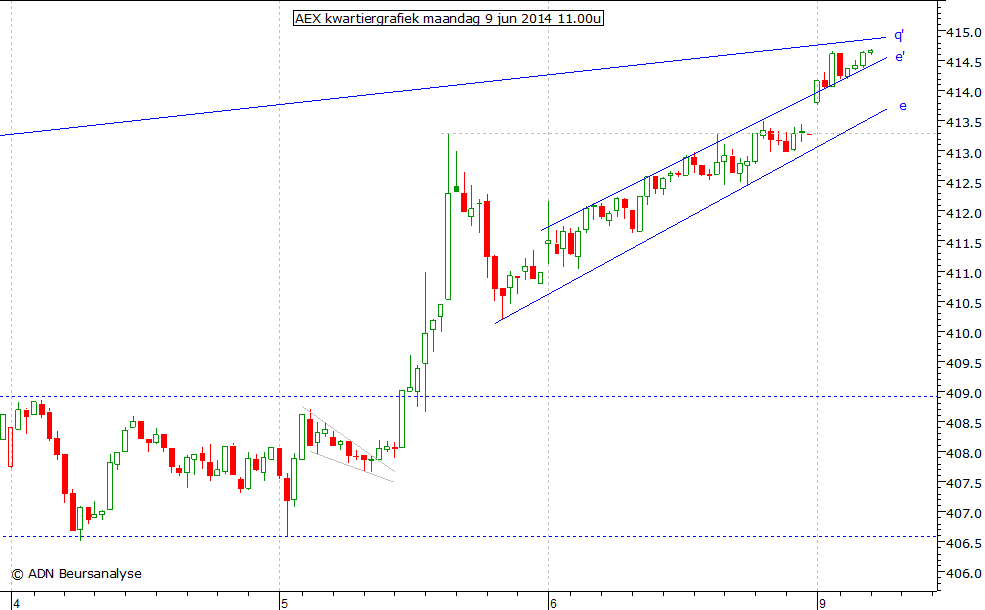Click the 406.5 price axis label
Viewport: 985px width, 610px height.
(x=964, y=544)
